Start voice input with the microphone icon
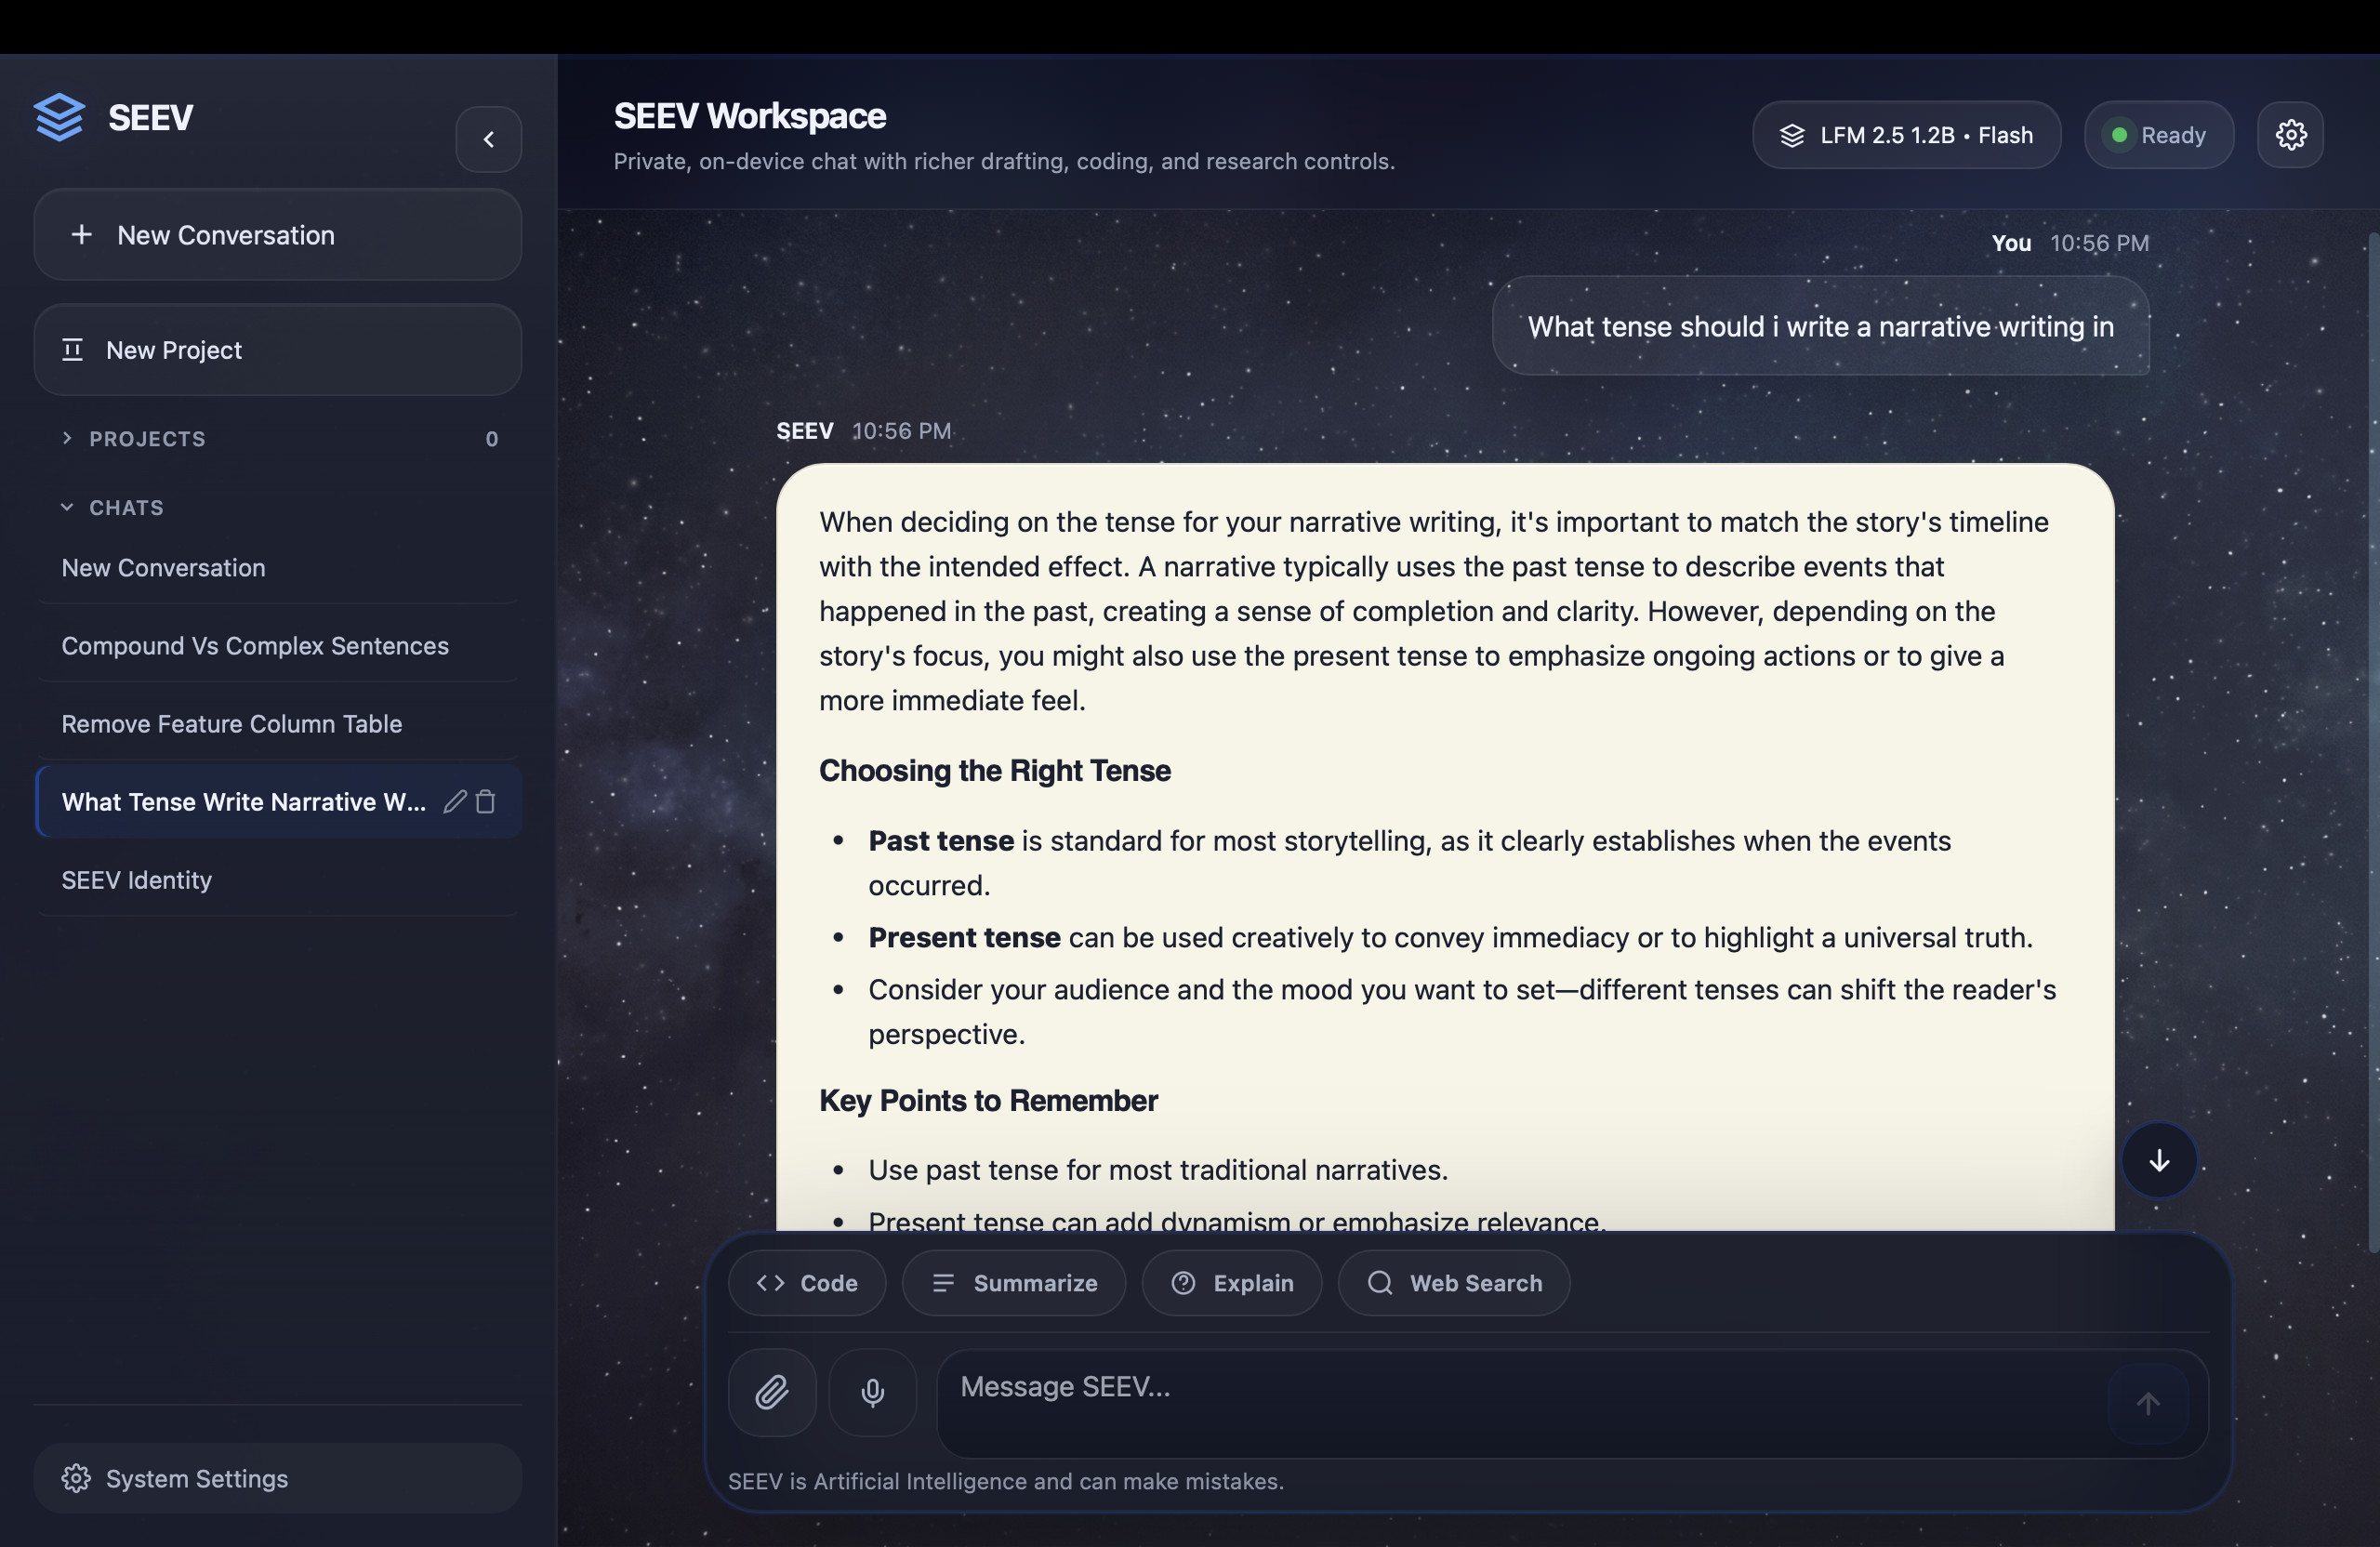This screenshot has width=2380, height=1547. click(x=873, y=1393)
